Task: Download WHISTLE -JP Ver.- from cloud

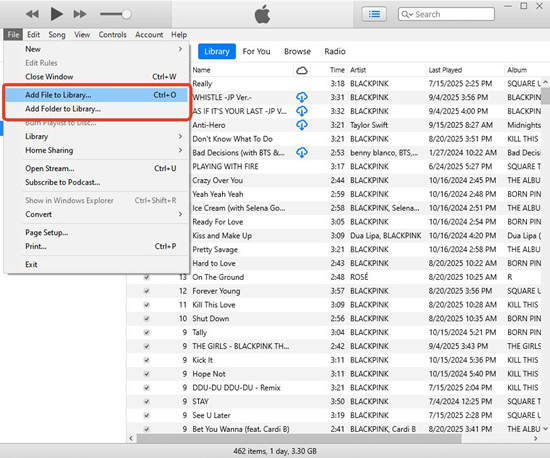Action: pos(302,97)
